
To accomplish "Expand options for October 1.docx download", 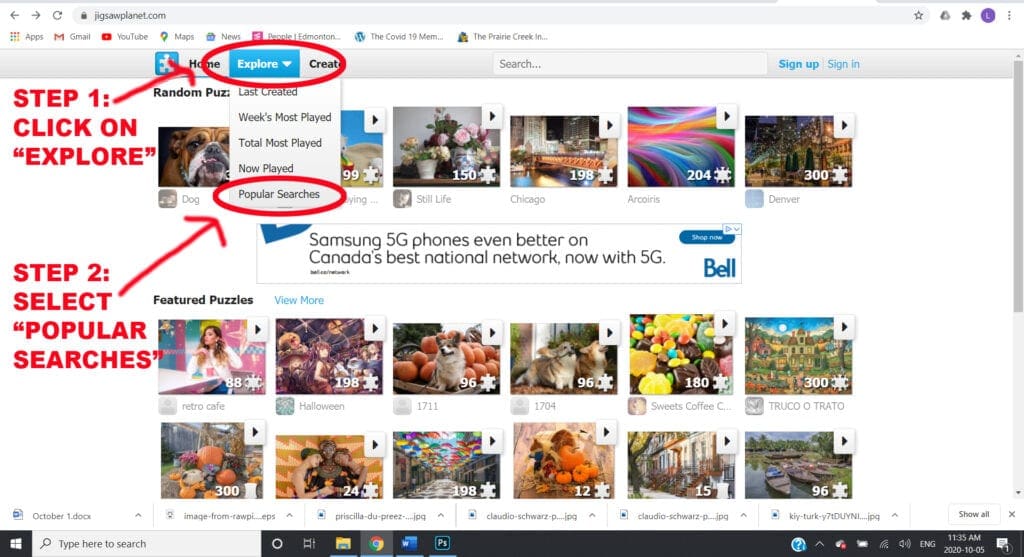I will [x=138, y=515].
